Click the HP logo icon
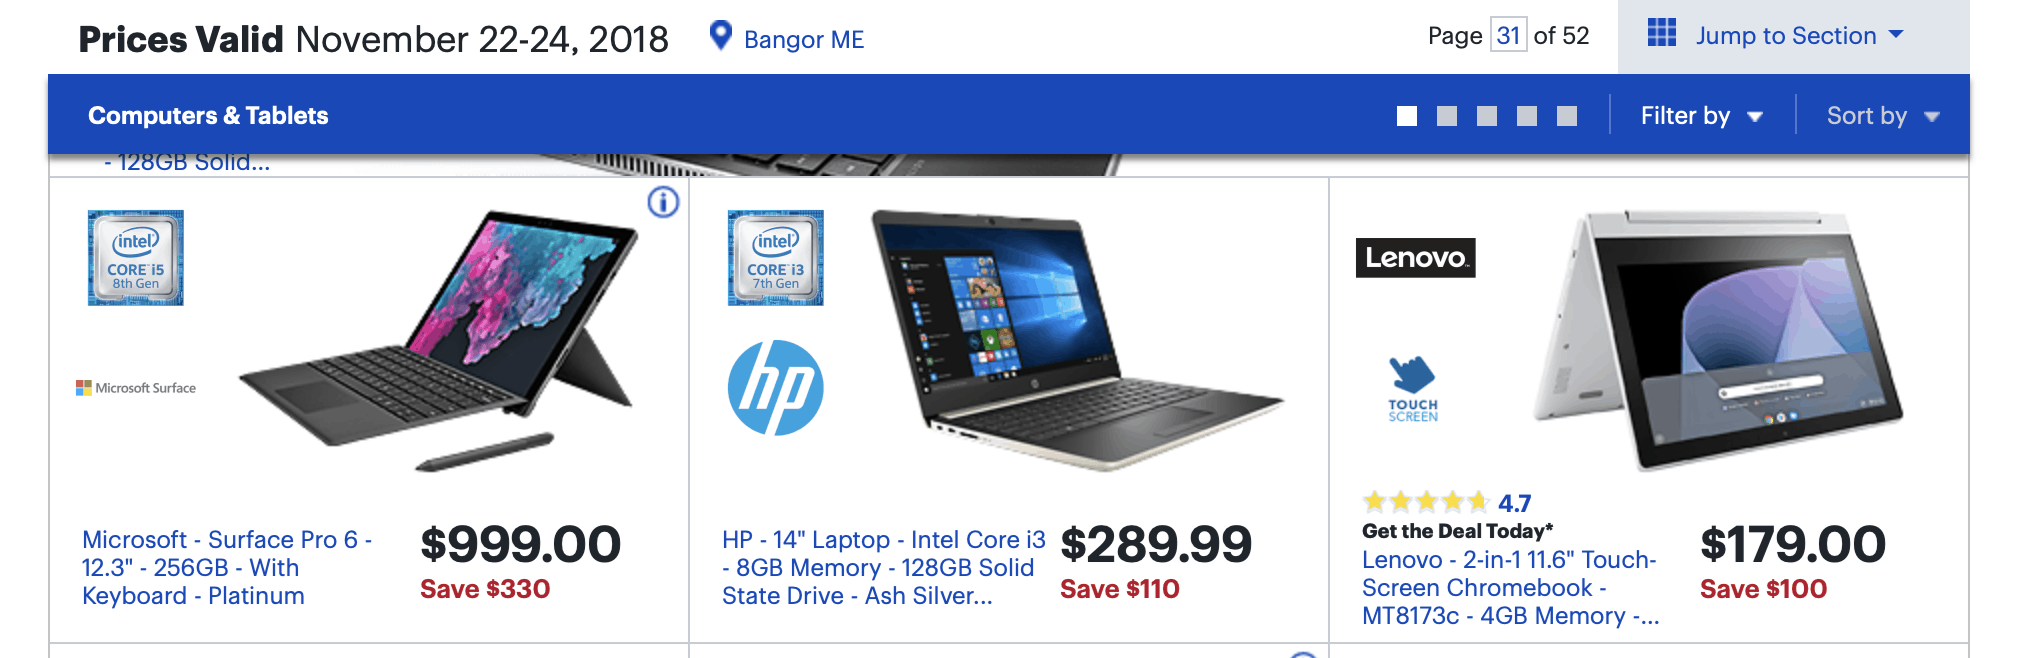Screen dimensions: 2024x658 pos(776,388)
